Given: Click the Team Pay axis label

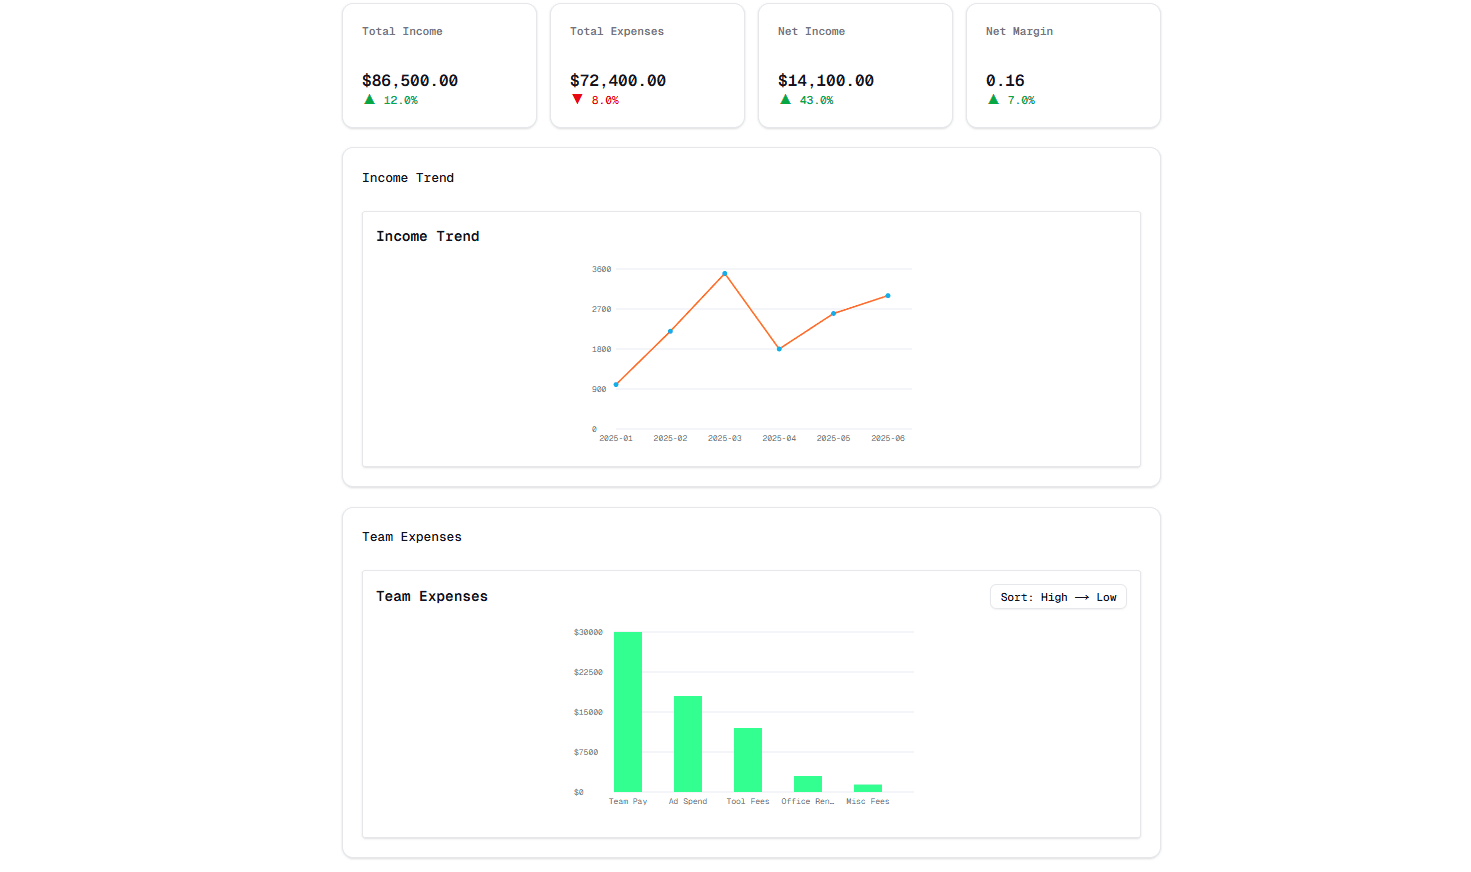Looking at the screenshot, I should click(x=628, y=801).
